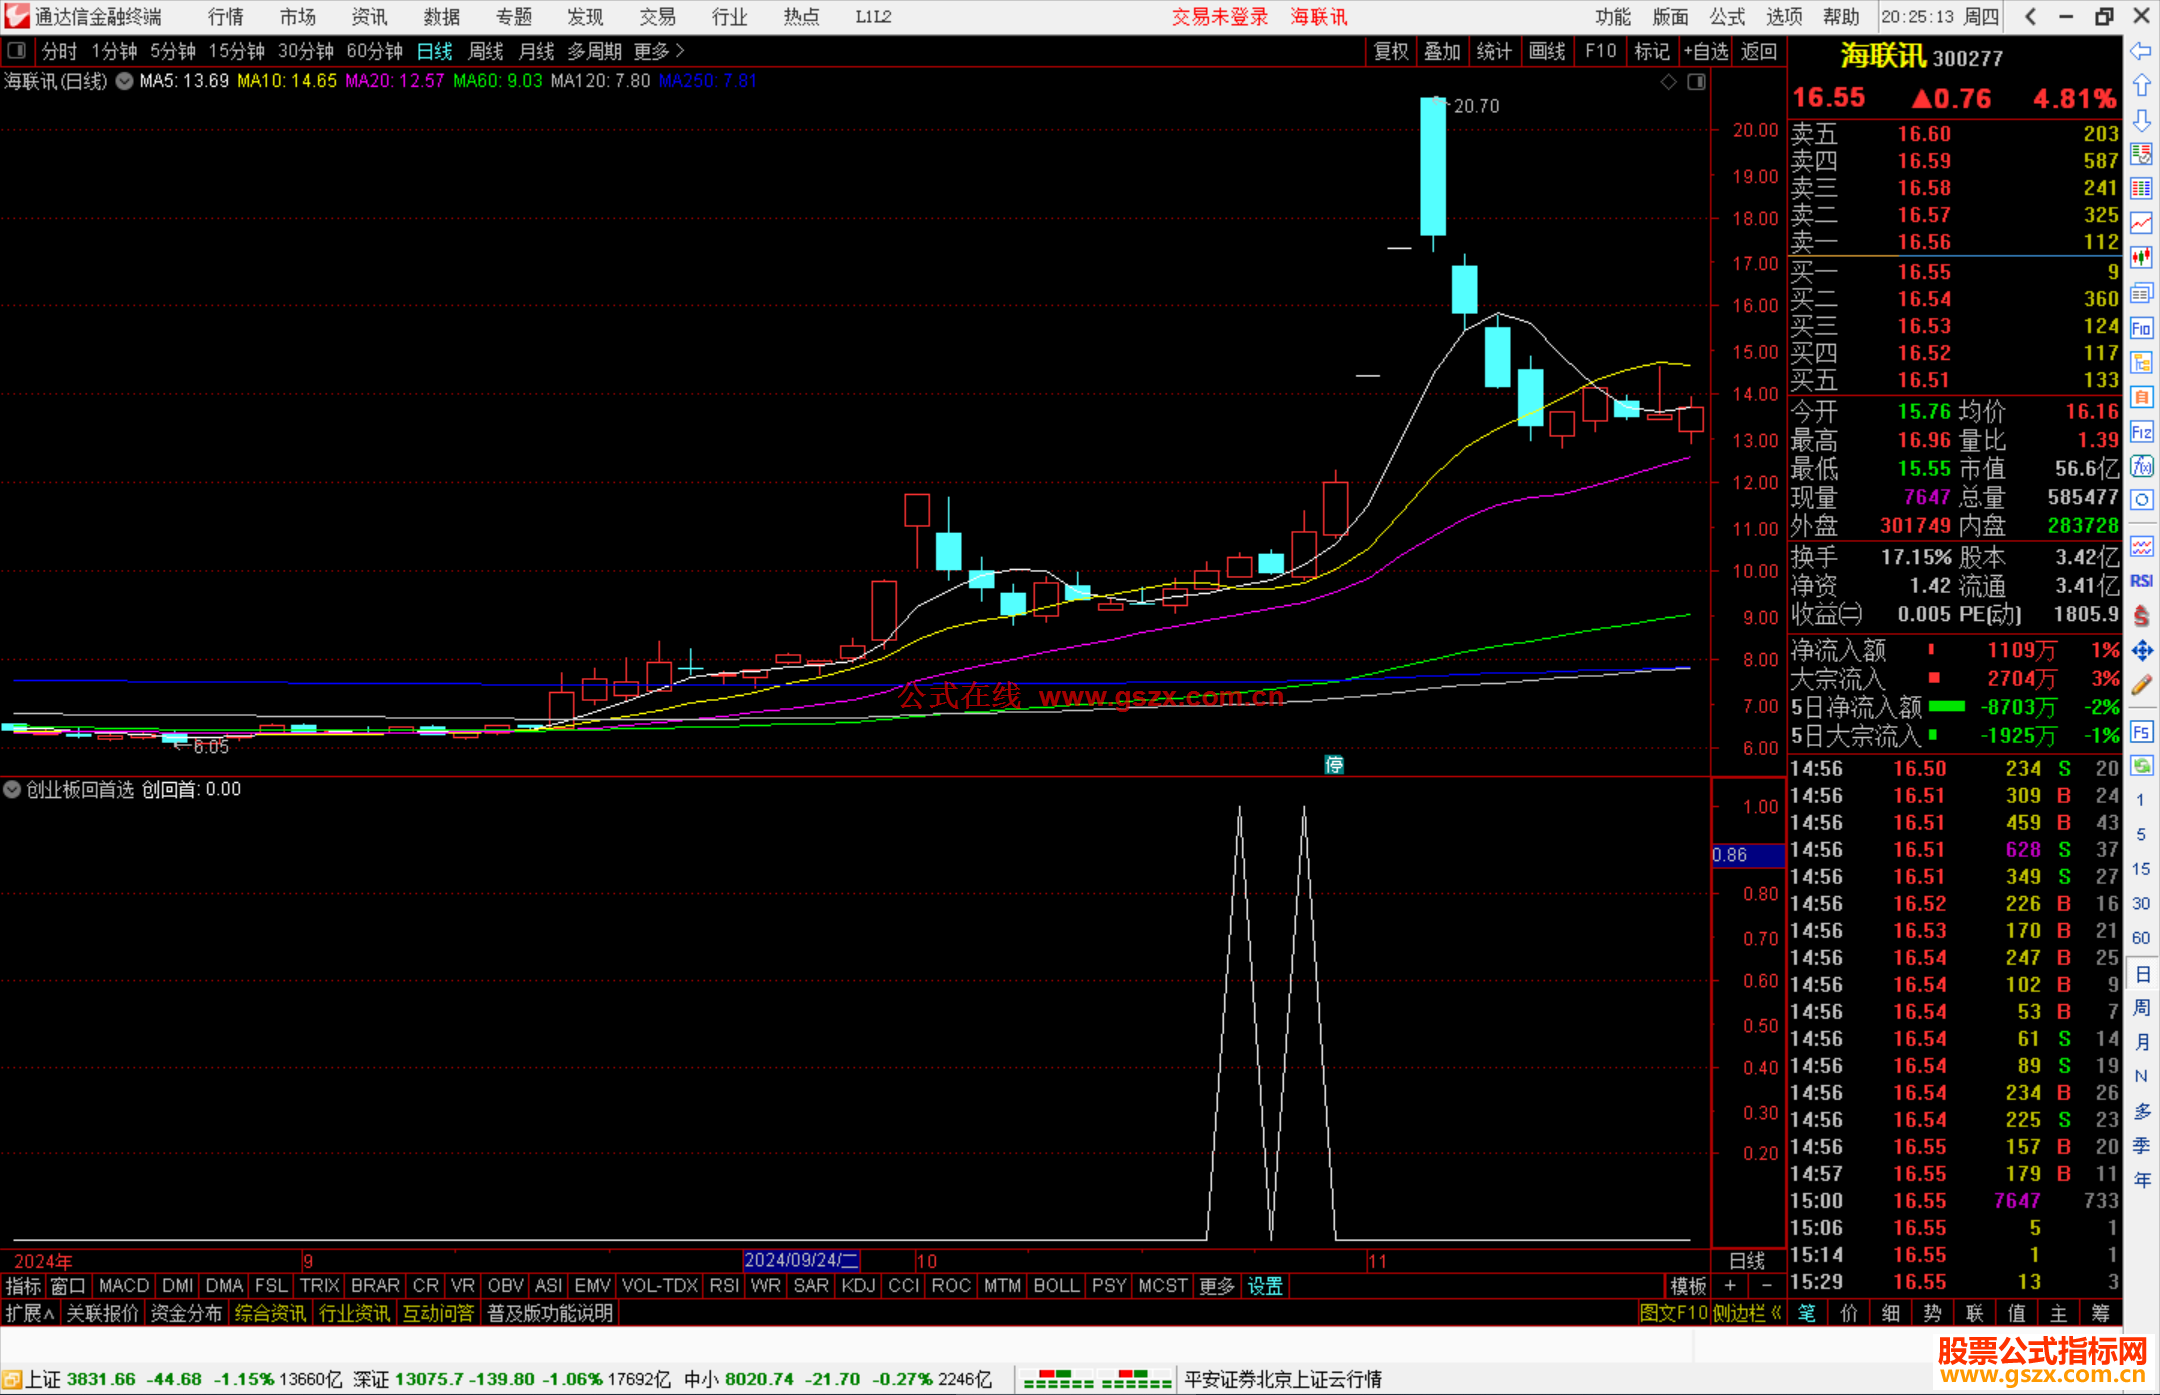This screenshot has height=1395, width=2160.
Task: Click the connection status signal bars icon
Action: 1097,1380
